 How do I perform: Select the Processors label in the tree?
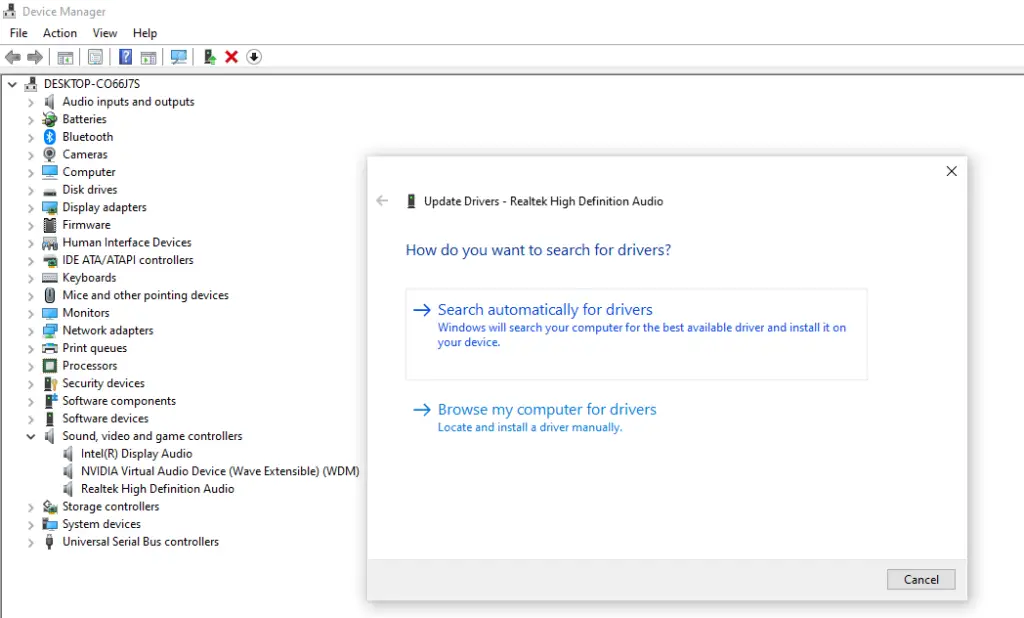point(89,366)
